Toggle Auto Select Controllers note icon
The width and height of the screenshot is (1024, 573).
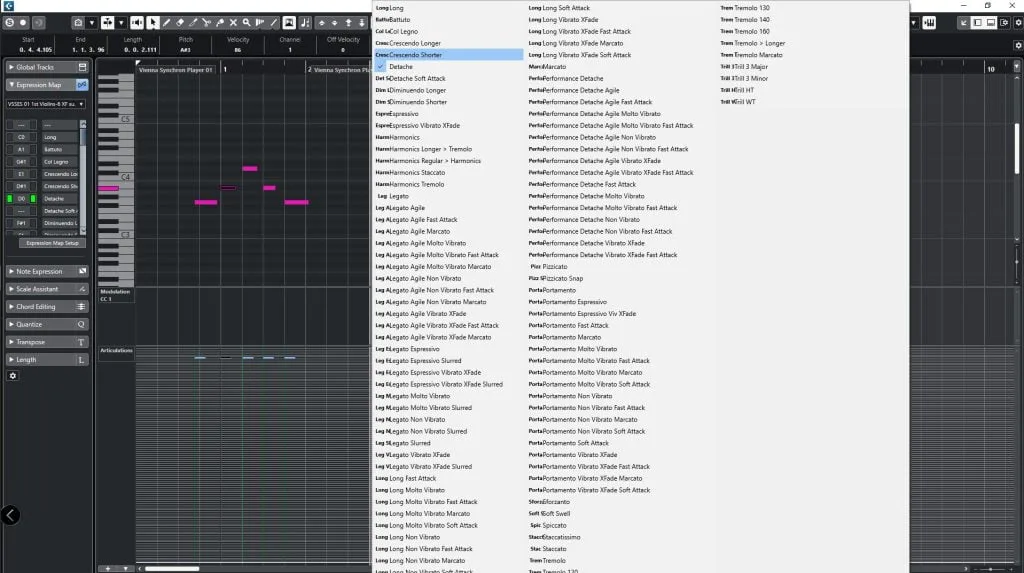click(305, 22)
